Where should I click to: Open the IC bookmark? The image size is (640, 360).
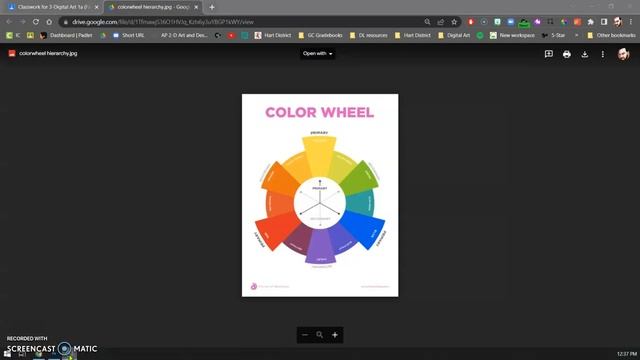[13, 36]
